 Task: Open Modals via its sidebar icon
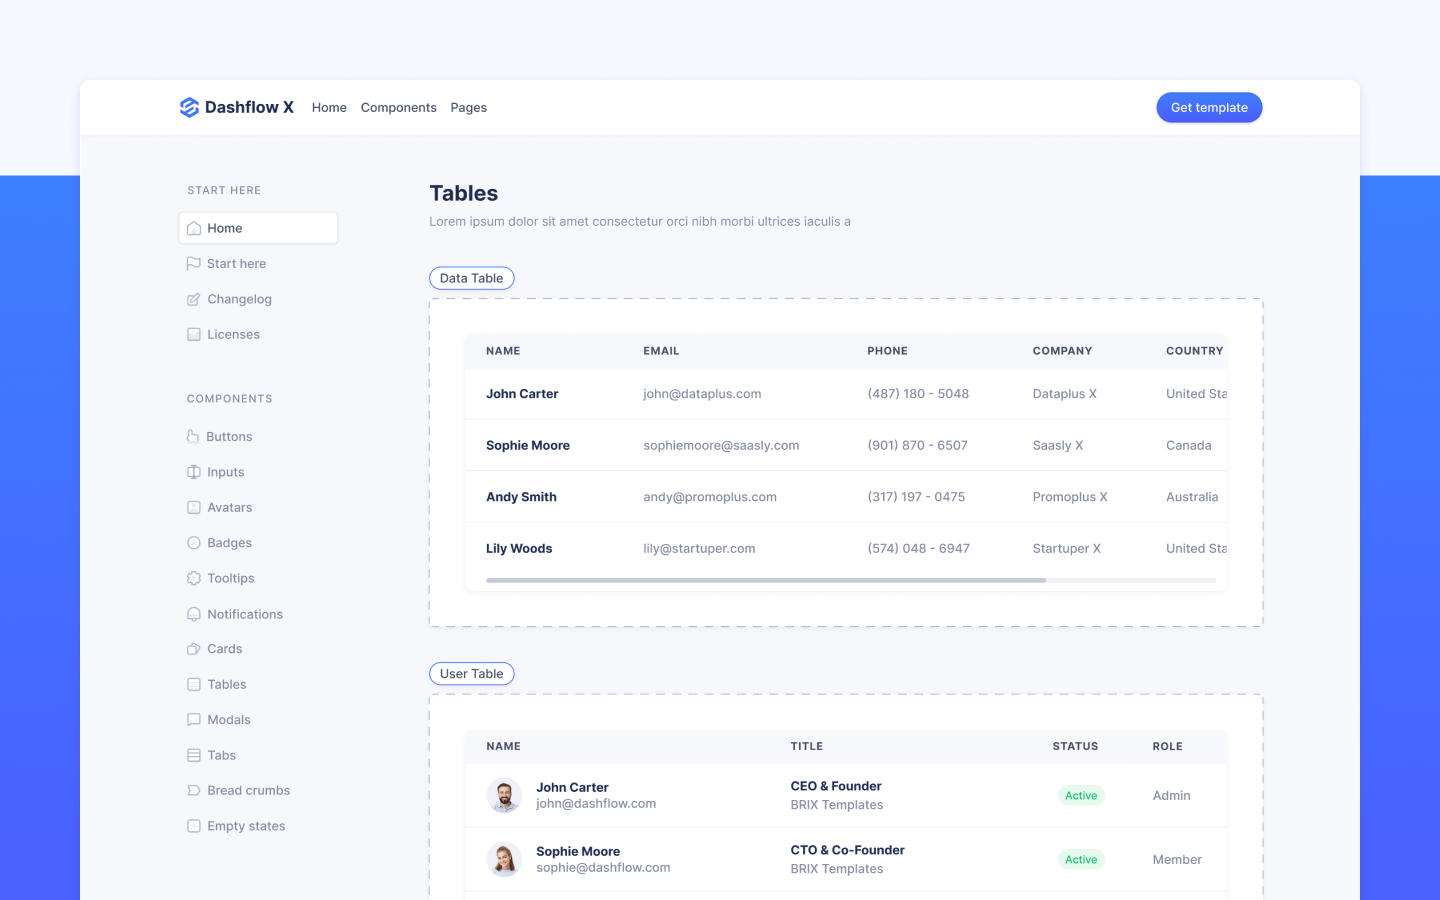click(x=193, y=719)
